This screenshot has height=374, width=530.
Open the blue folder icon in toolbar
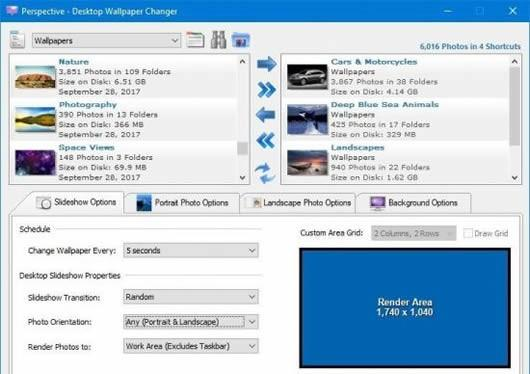(x=241, y=40)
